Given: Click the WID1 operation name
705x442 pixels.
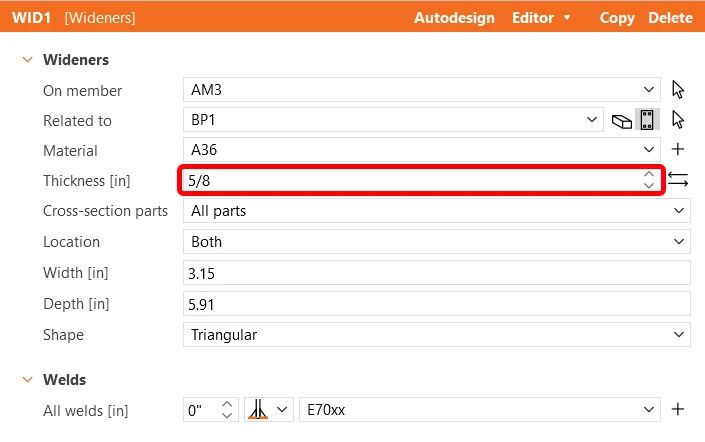Looking at the screenshot, I should click(31, 18).
